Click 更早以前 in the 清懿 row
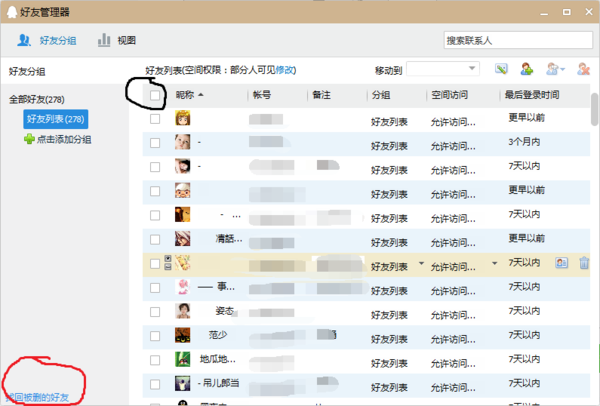 coord(526,238)
